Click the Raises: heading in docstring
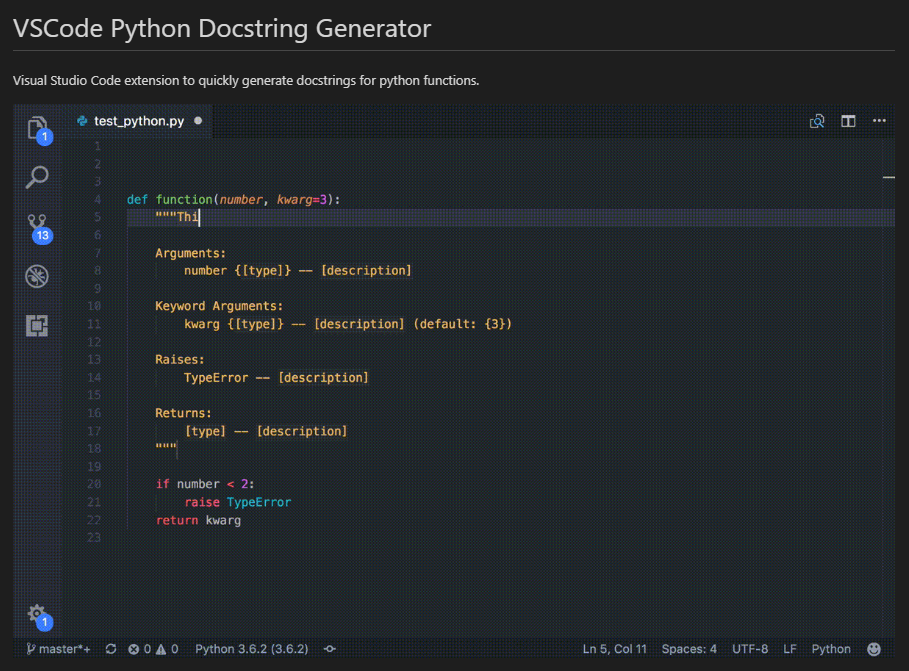The height and width of the screenshot is (671, 909). [x=180, y=360]
